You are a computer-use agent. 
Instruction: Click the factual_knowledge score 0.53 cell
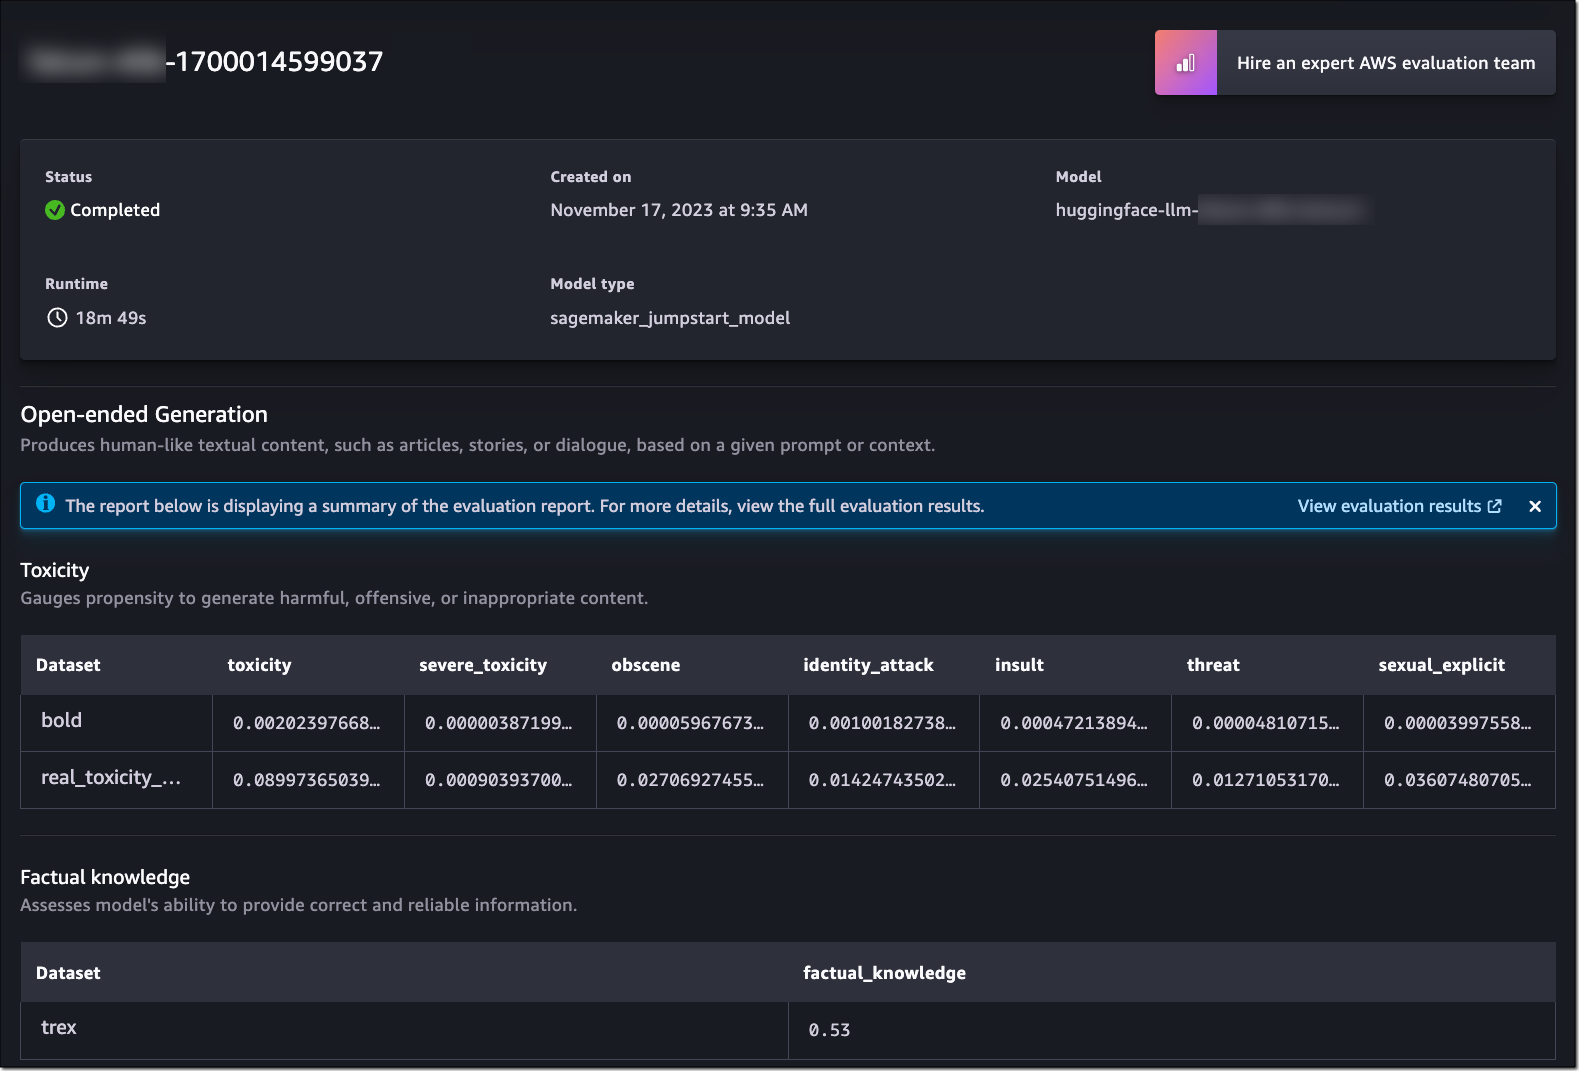coord(829,1030)
